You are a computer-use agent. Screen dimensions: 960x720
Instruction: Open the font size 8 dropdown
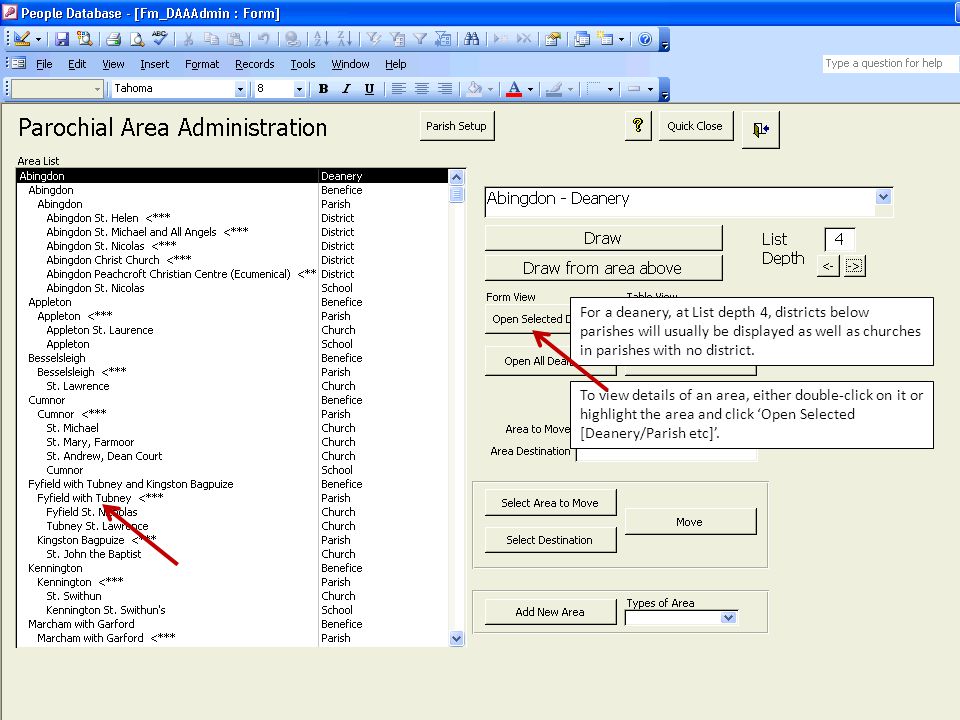pyautogui.click(x=299, y=89)
